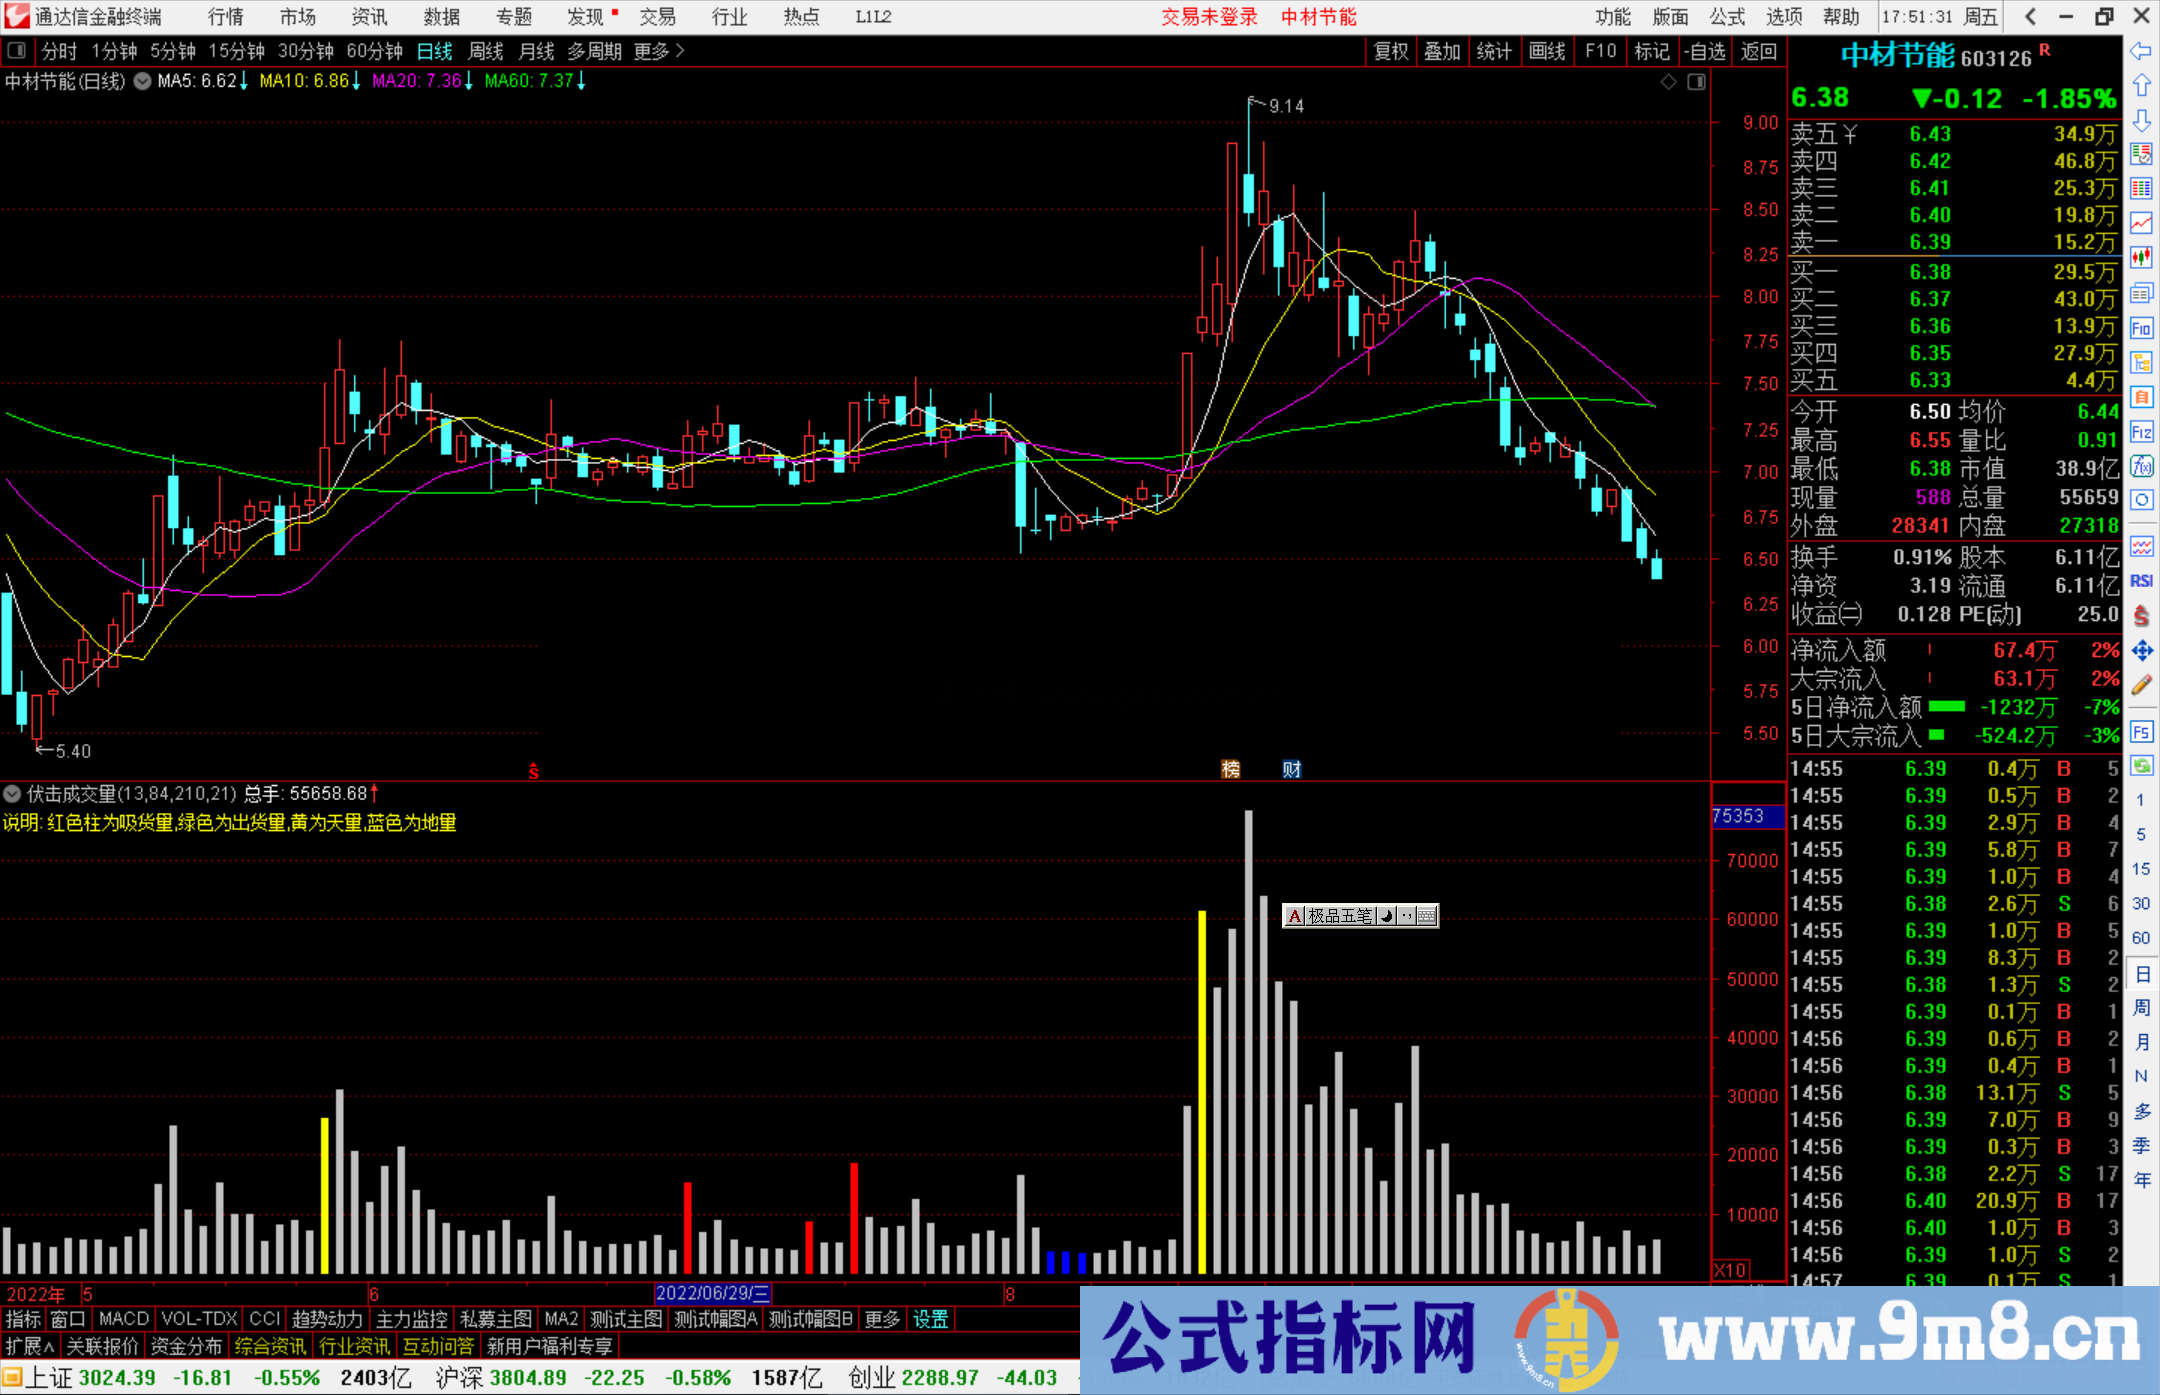
Task: Open the F10 company info sidebar icon
Action: [x=2141, y=329]
